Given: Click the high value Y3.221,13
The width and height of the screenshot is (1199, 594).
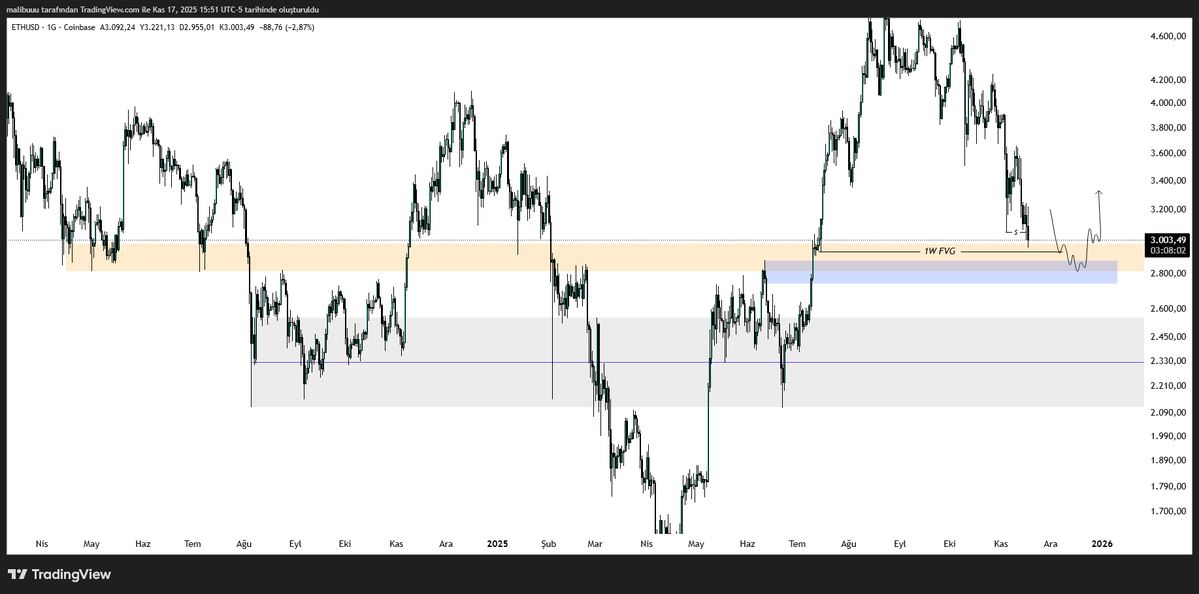Looking at the screenshot, I should pos(157,27).
